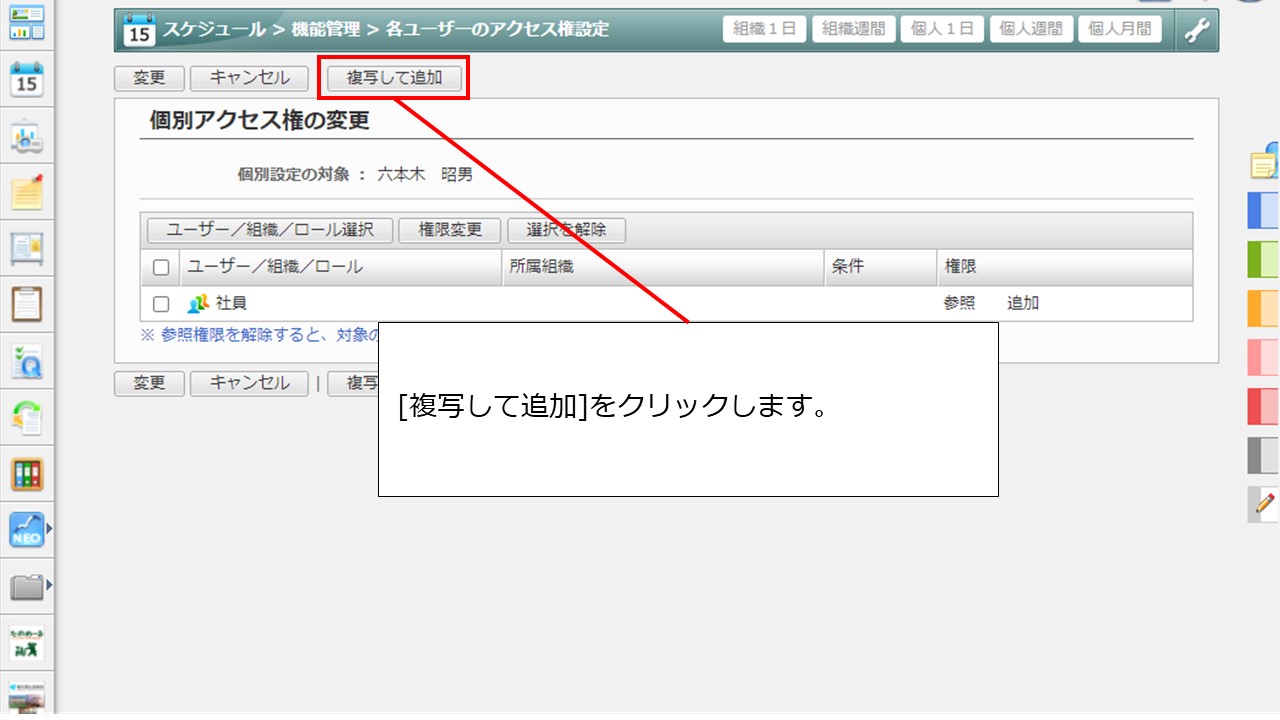The width and height of the screenshot is (1280, 720).
Task: Open the gray folder icon in the sidebar
Action: (27, 586)
